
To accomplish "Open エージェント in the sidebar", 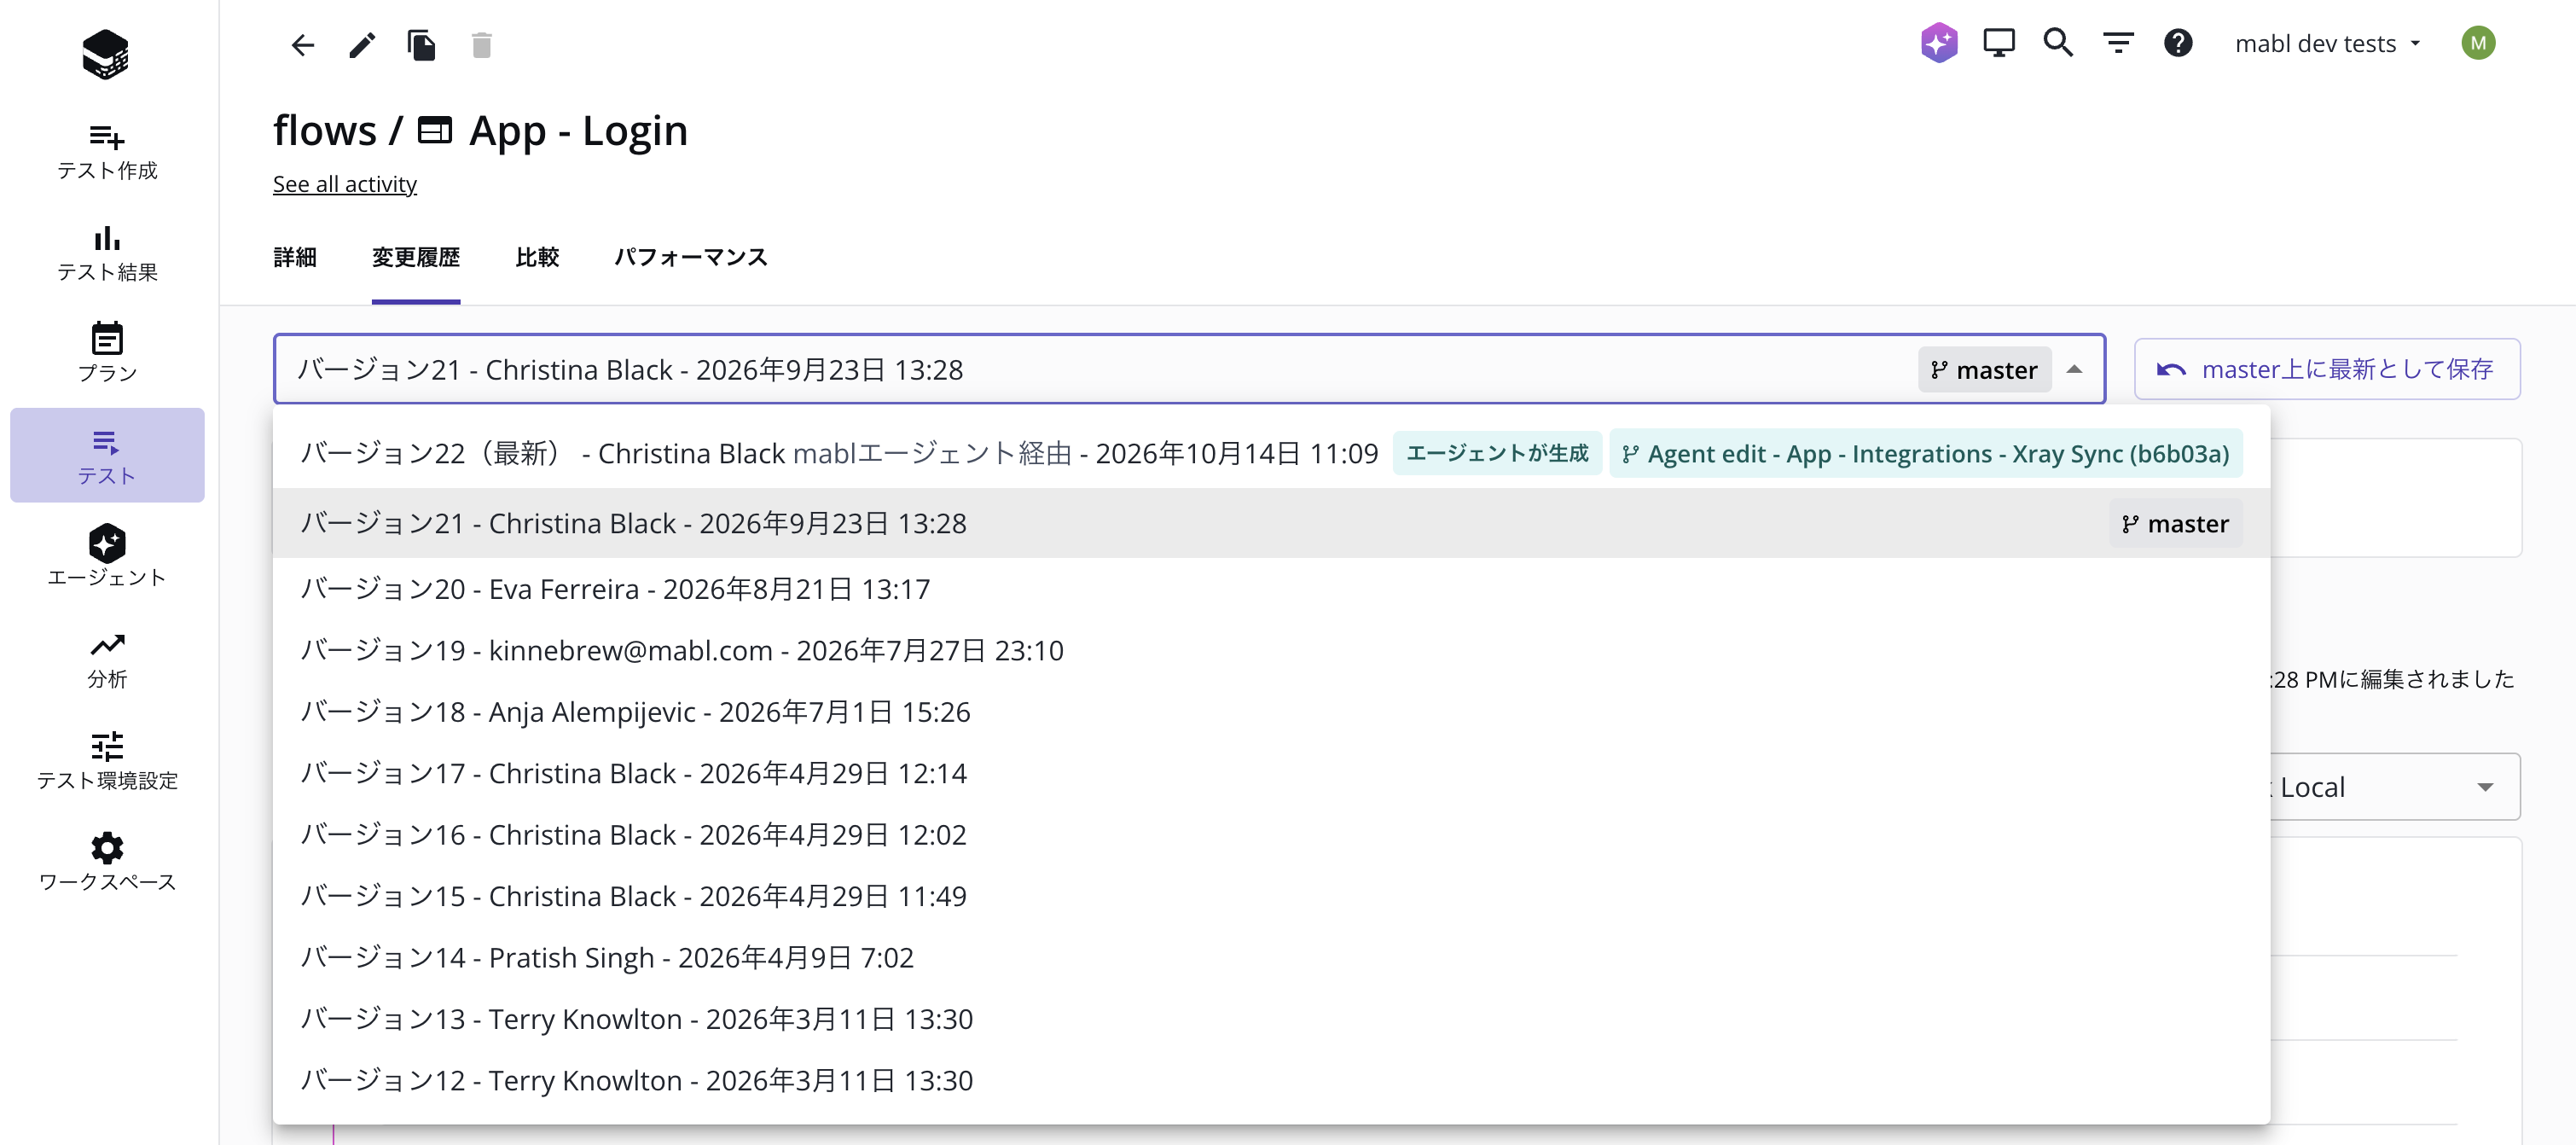I will tap(107, 557).
